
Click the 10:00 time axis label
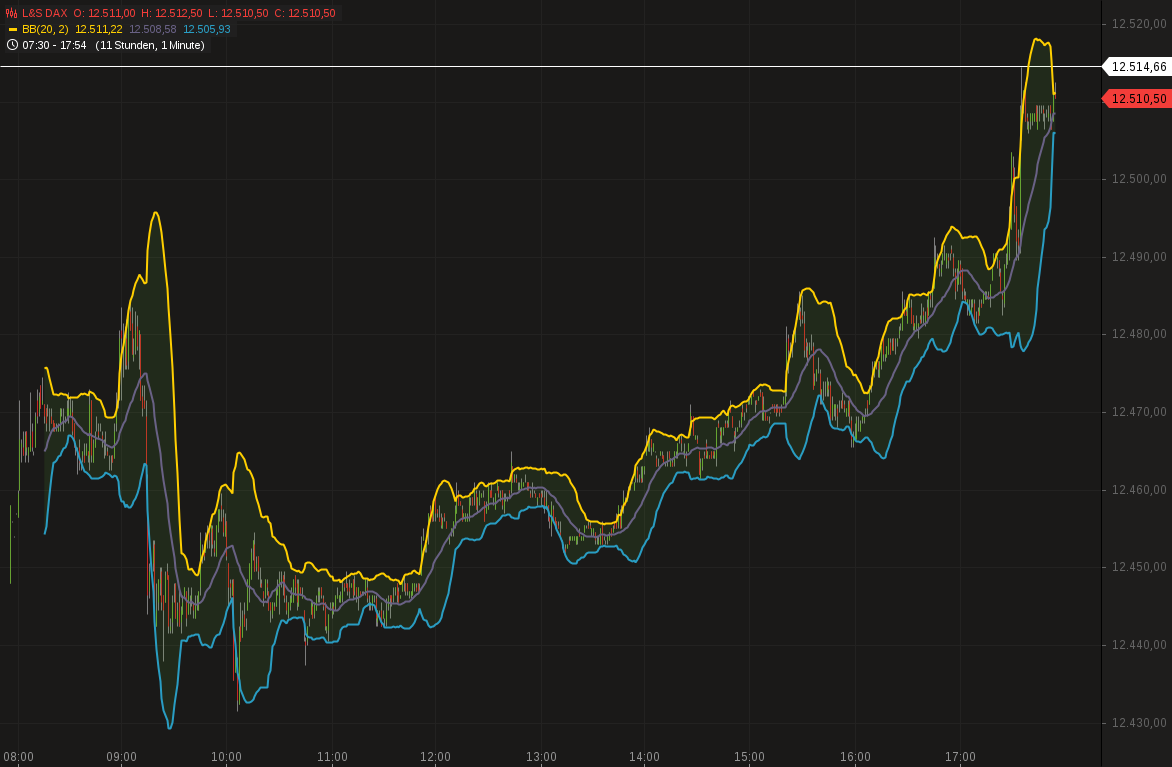226,757
